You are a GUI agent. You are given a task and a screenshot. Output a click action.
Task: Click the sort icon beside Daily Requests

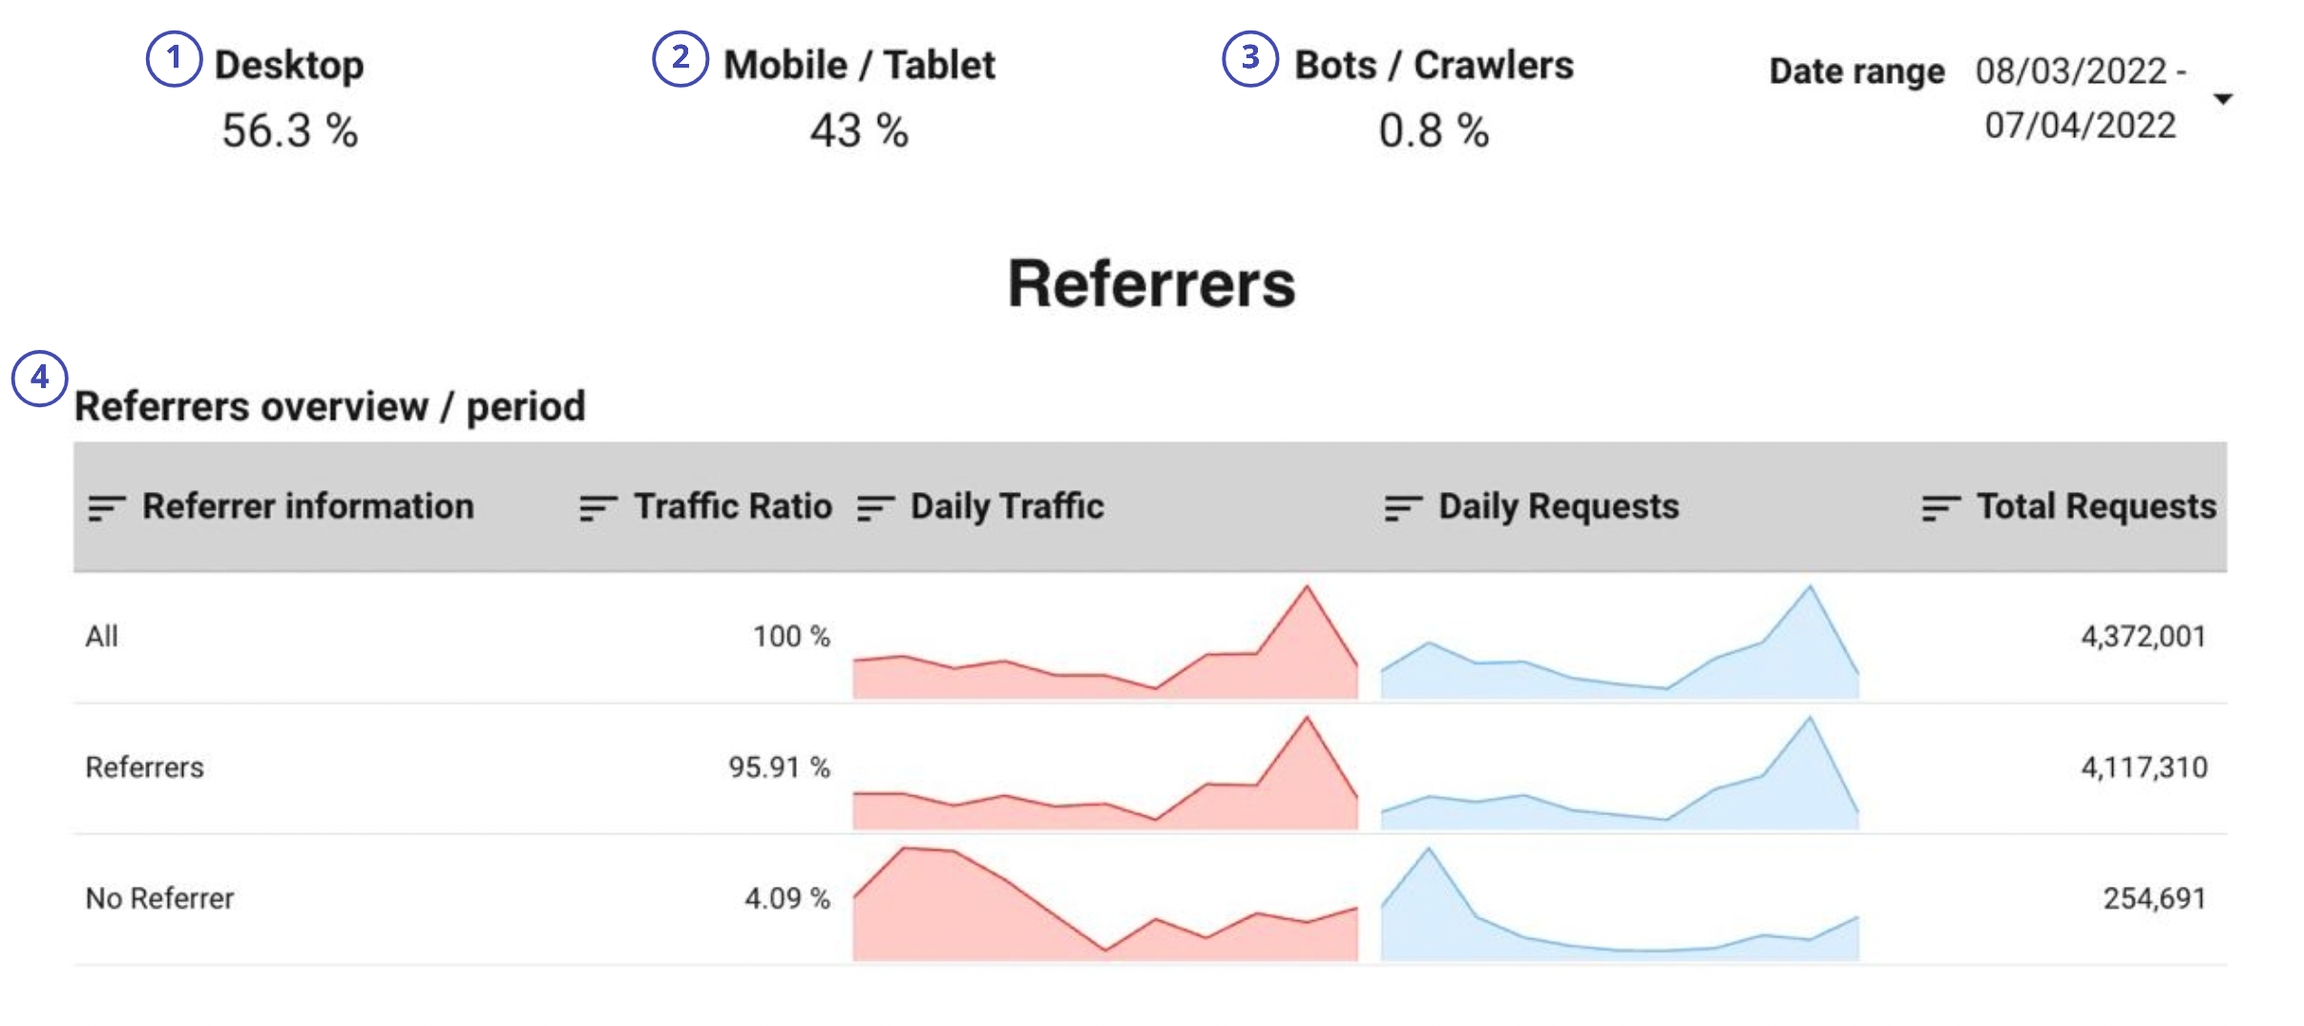[1402, 508]
